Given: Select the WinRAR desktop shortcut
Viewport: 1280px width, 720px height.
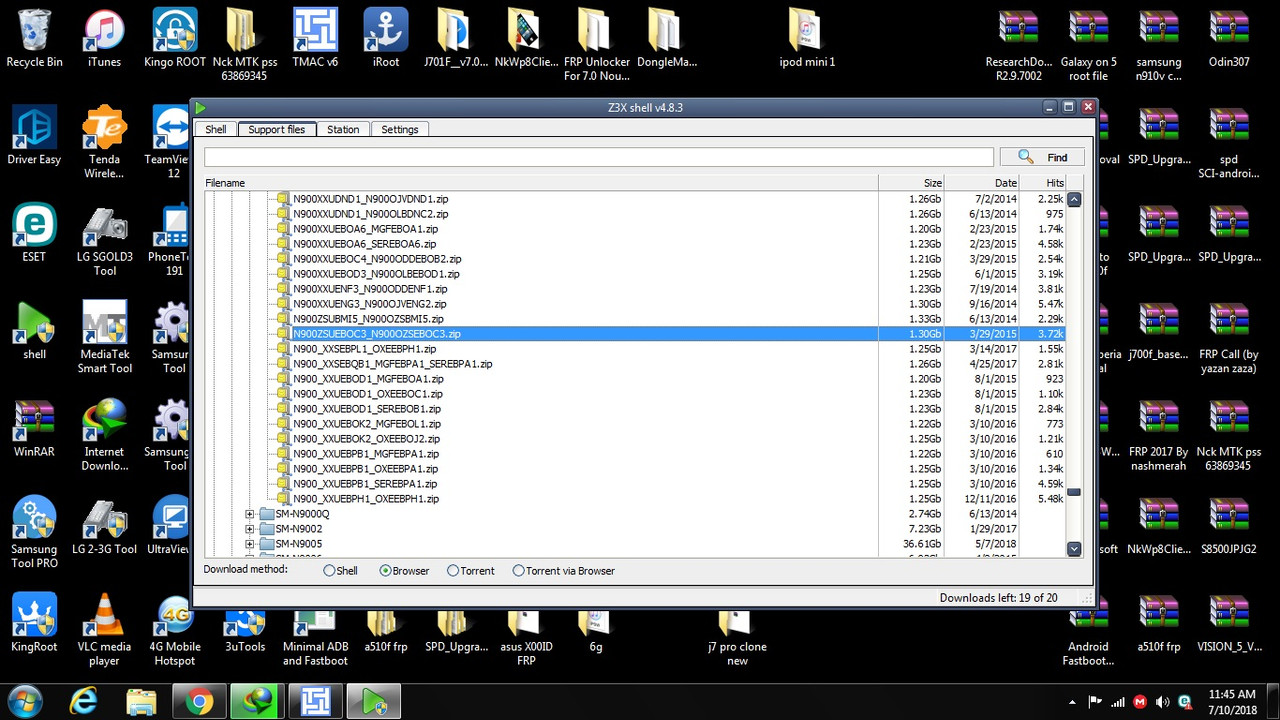Looking at the screenshot, I should coord(34,428).
